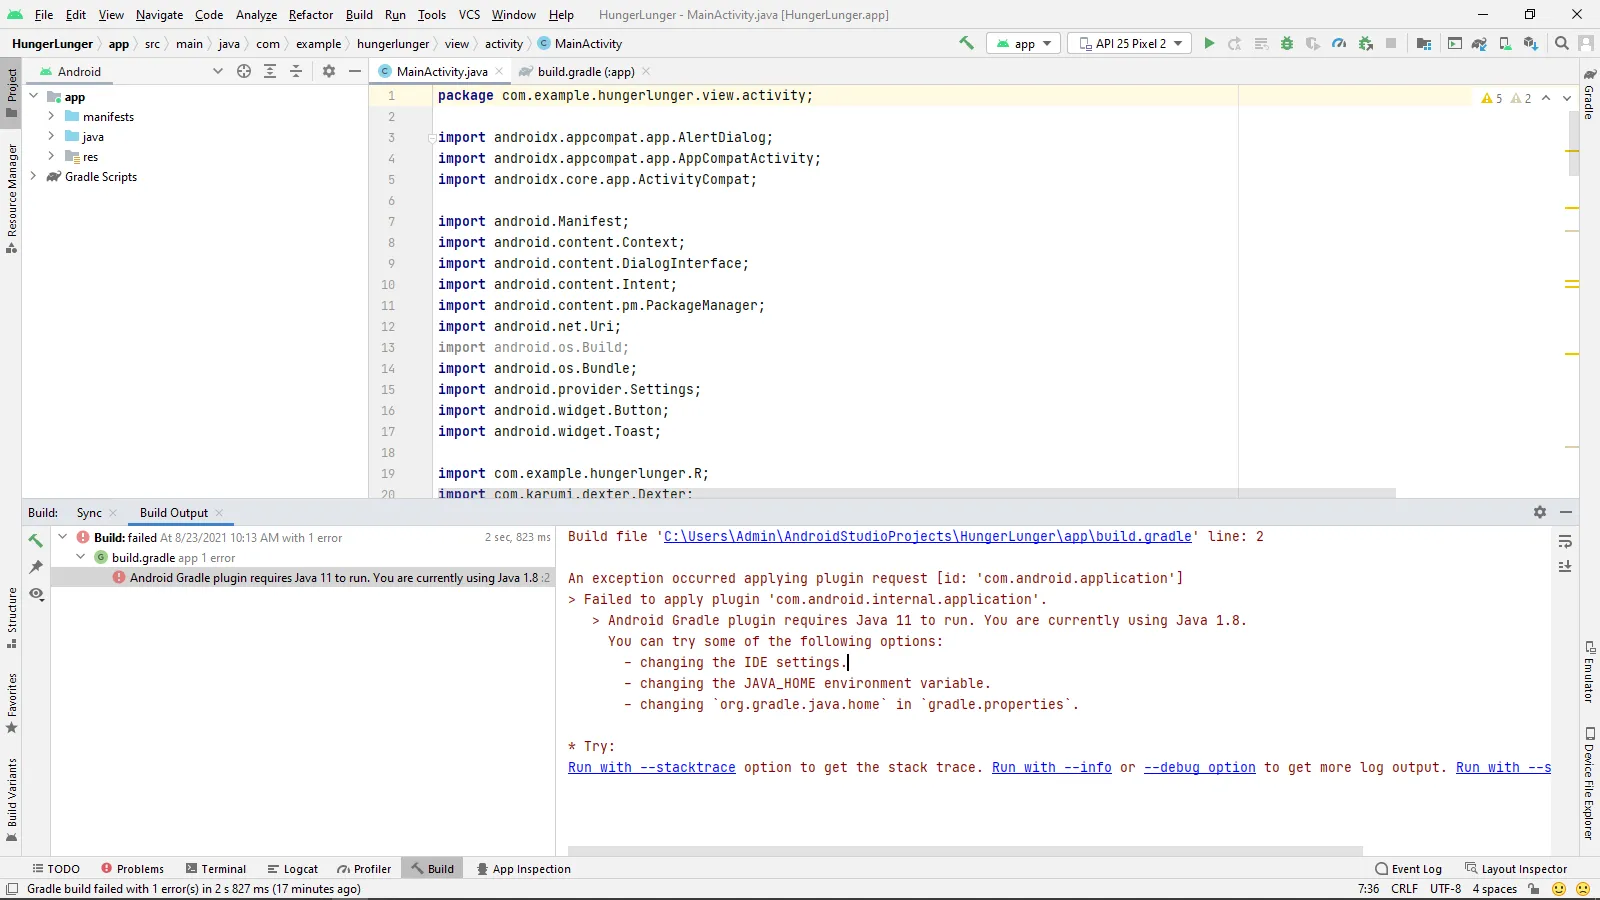This screenshot has width=1600, height=900.
Task: Click the Run with --stacktrace link
Action: point(651,767)
